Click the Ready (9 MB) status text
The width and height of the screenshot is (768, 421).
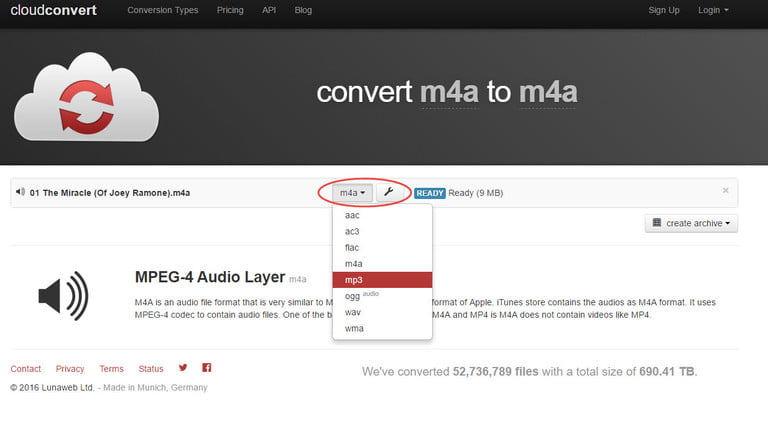[476, 193]
